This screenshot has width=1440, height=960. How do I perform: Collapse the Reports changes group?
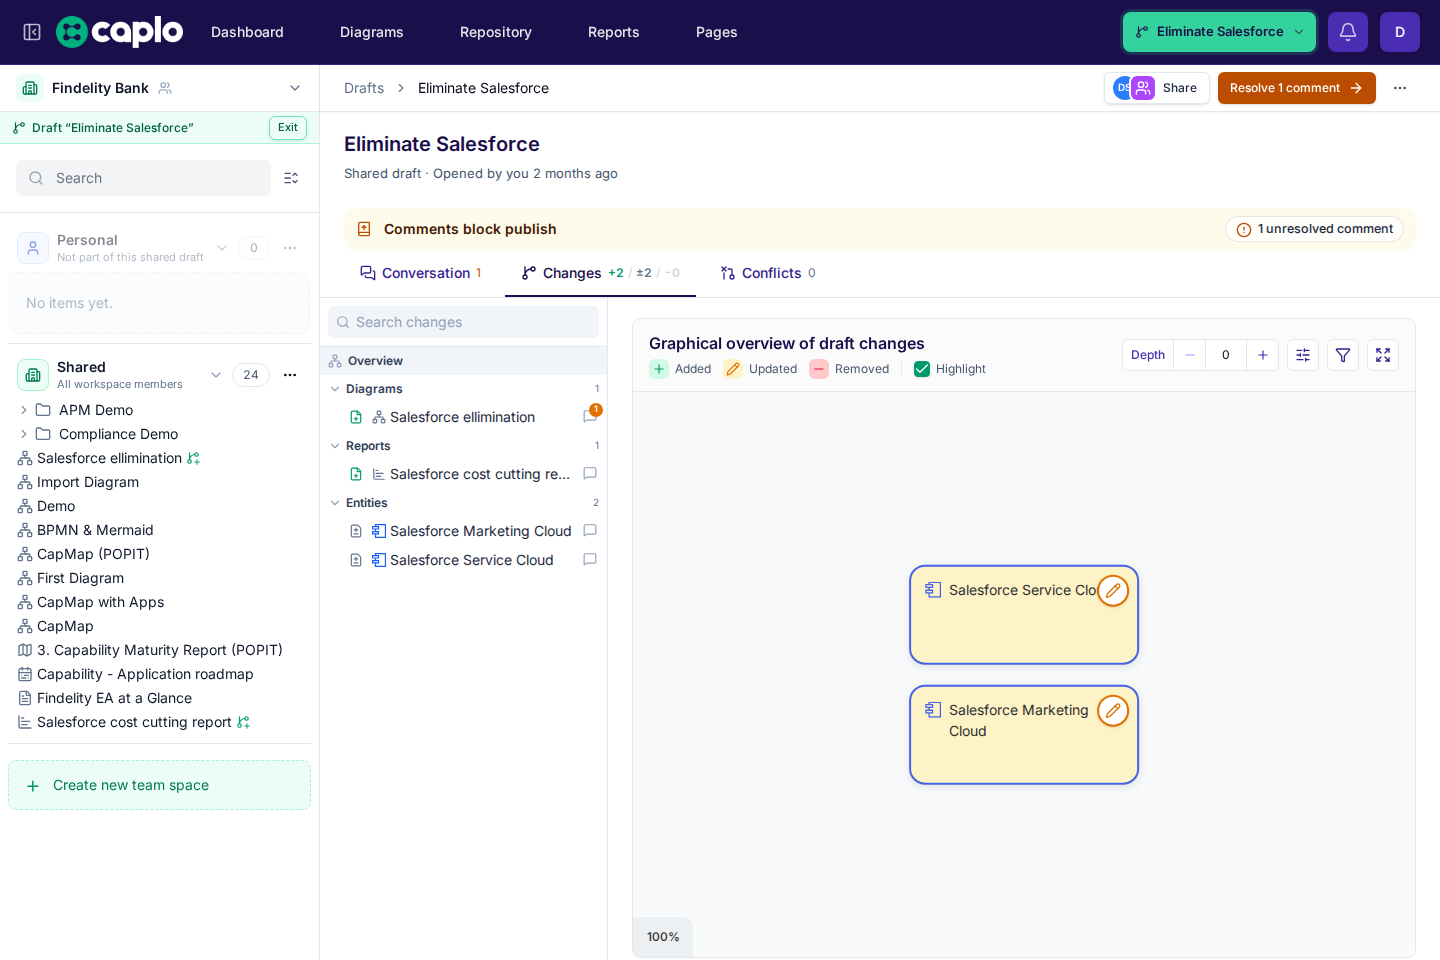coord(335,446)
